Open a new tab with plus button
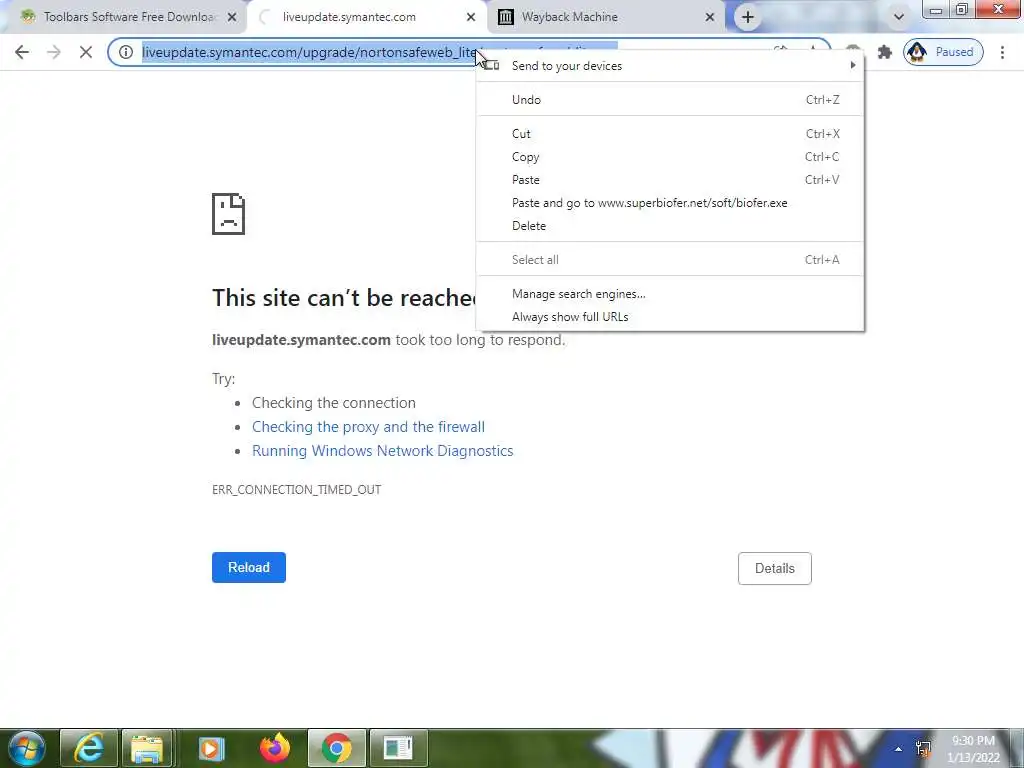The width and height of the screenshot is (1024, 768). click(747, 17)
